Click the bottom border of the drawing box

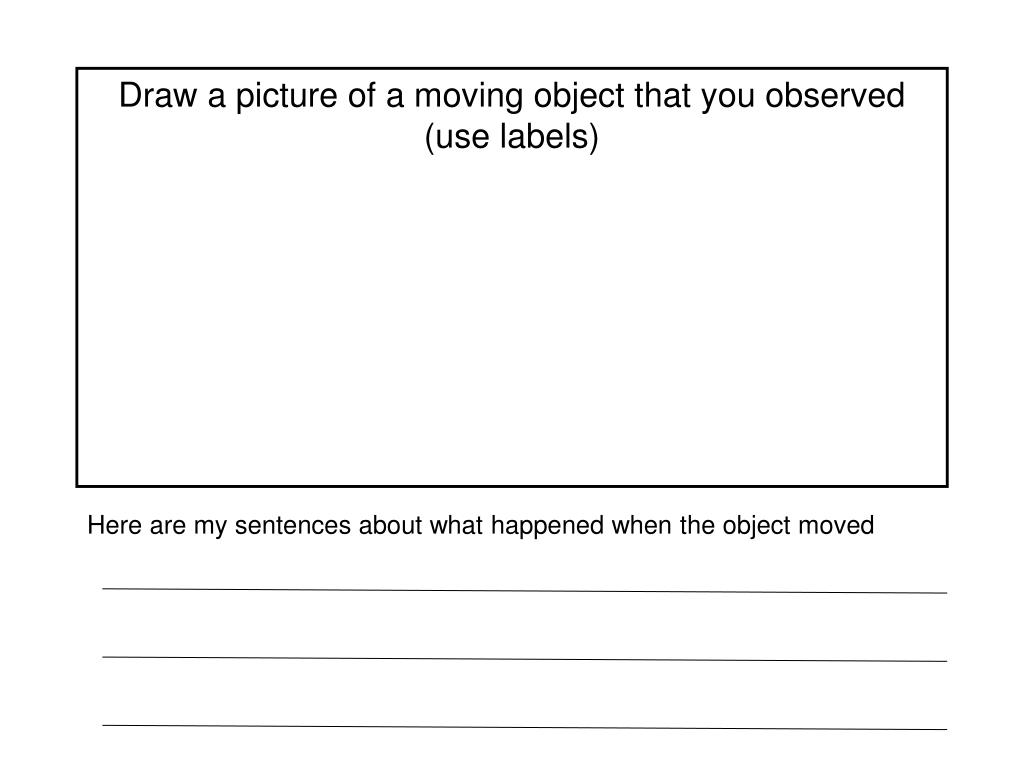point(512,486)
